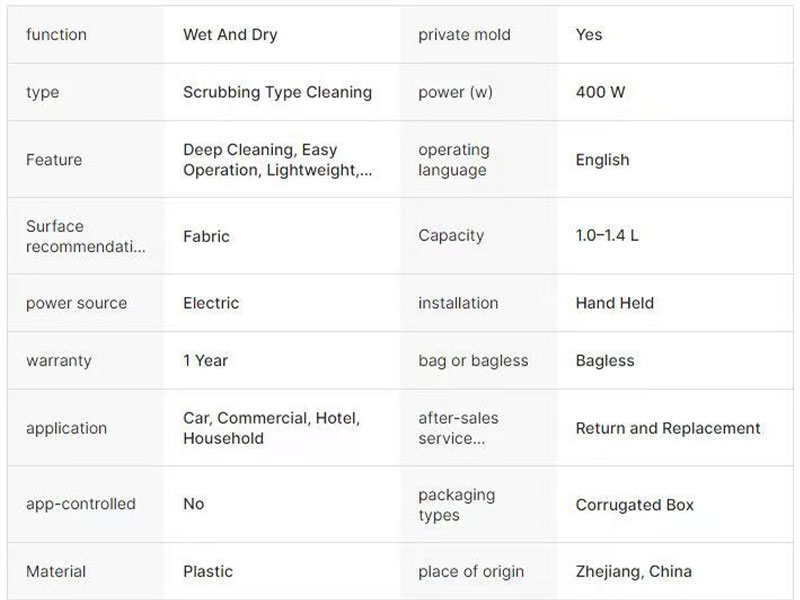Click the 'Car, Commercial, Hotel, Household' application value
800x600 pixels.
(x=271, y=428)
